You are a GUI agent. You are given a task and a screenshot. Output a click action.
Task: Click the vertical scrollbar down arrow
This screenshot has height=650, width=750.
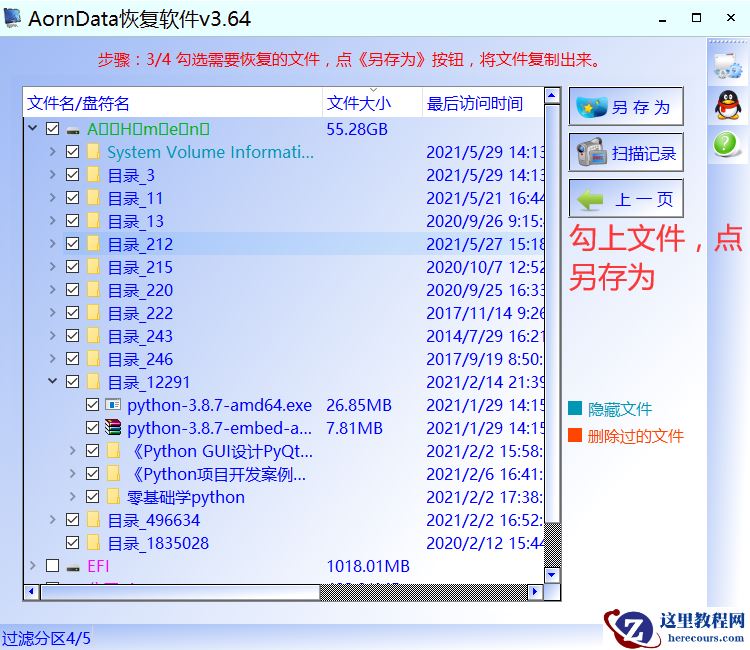pos(552,574)
